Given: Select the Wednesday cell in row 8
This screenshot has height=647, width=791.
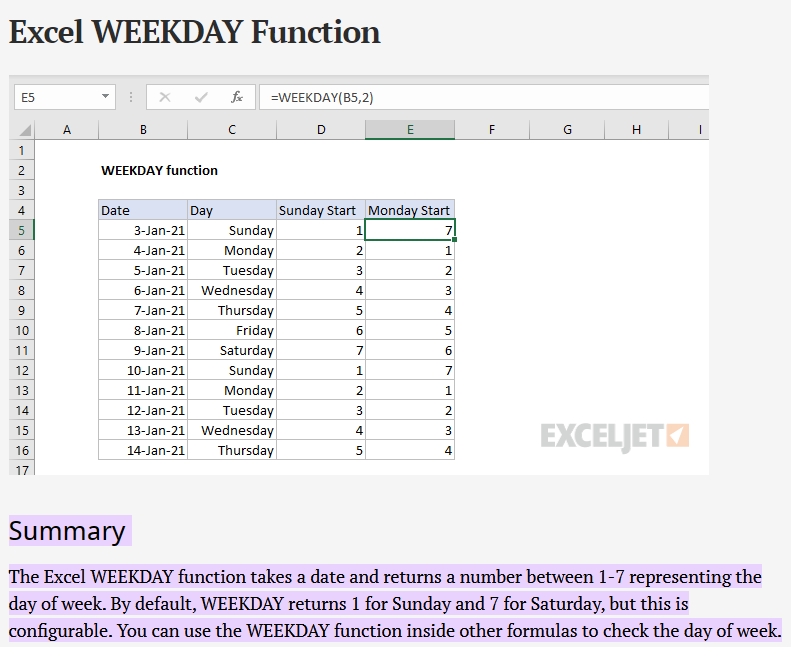Looking at the screenshot, I should (x=232, y=290).
